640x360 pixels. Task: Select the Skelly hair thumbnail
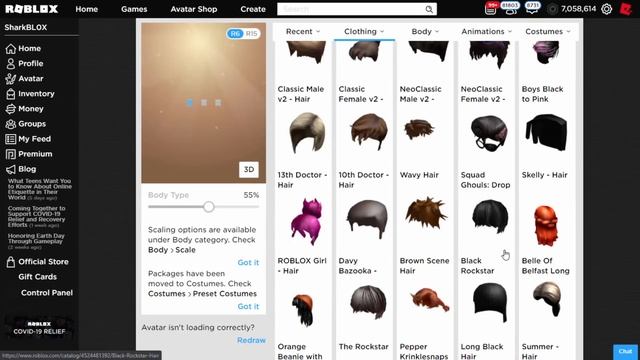546,132
